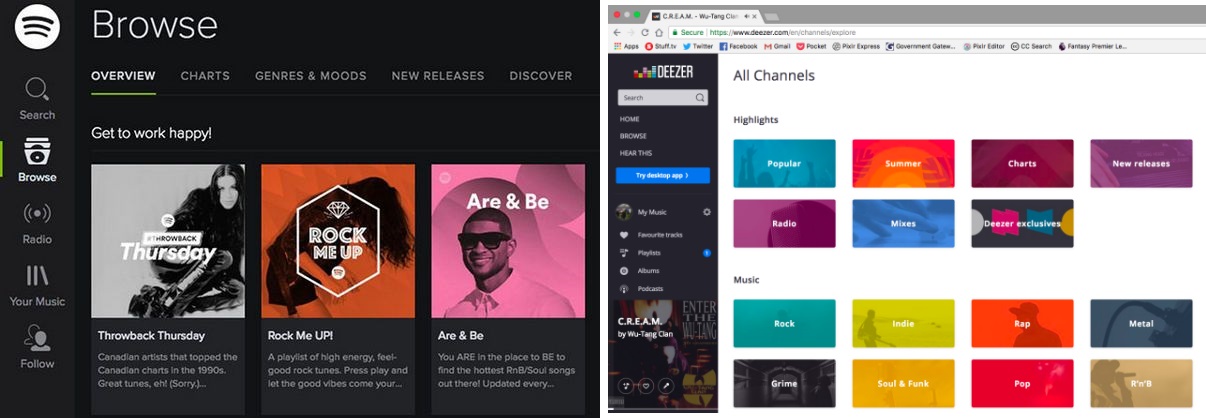Open the R'n'B music channel tile

(1141, 383)
